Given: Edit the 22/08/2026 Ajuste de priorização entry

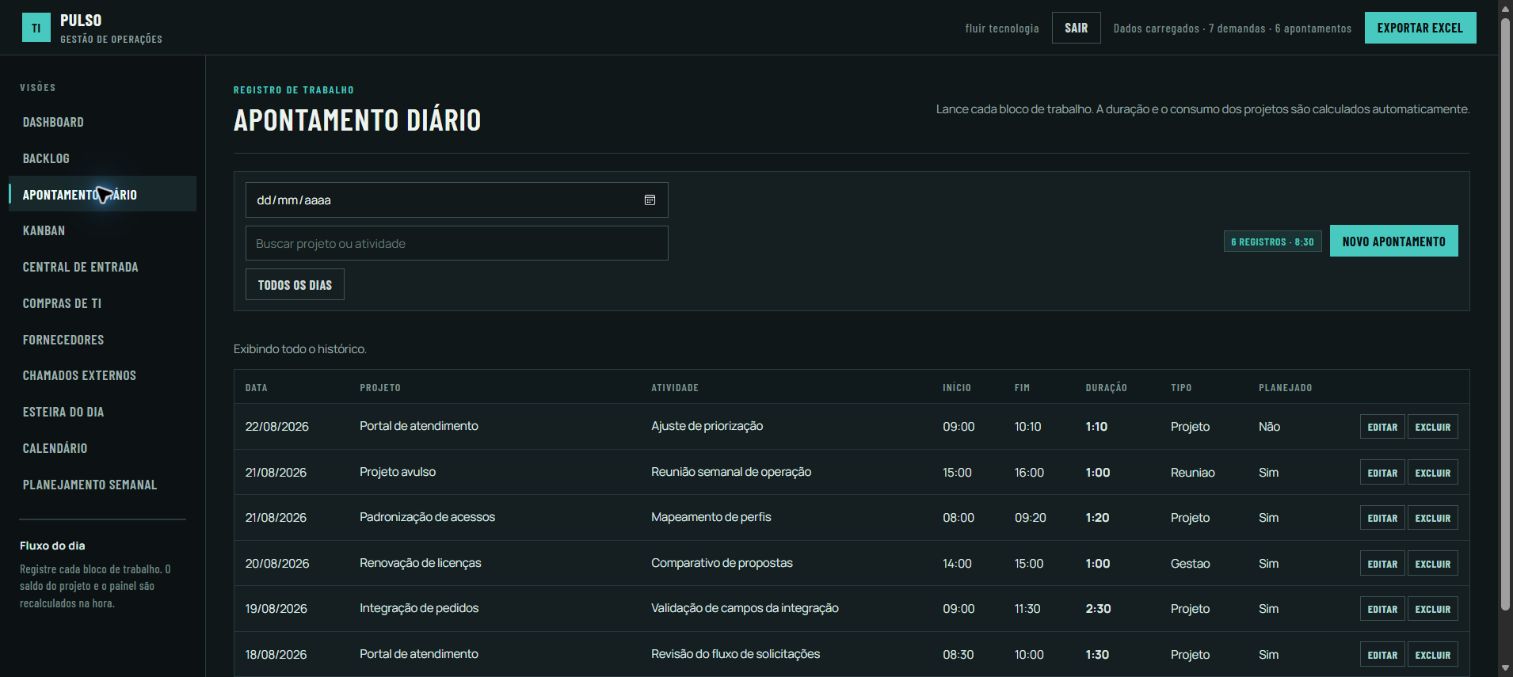Looking at the screenshot, I should (x=1382, y=427).
